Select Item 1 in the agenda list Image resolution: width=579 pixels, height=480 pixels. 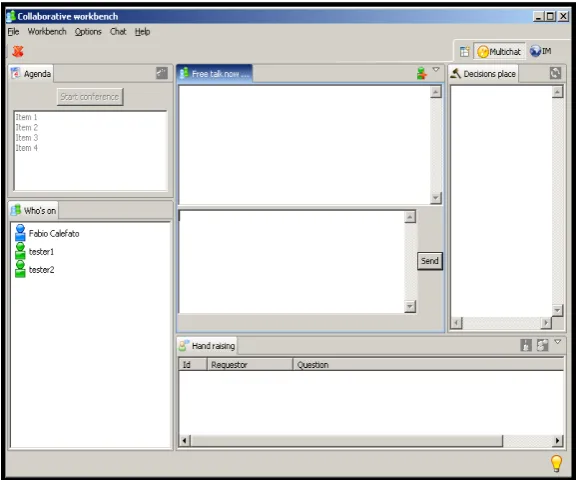point(26,117)
